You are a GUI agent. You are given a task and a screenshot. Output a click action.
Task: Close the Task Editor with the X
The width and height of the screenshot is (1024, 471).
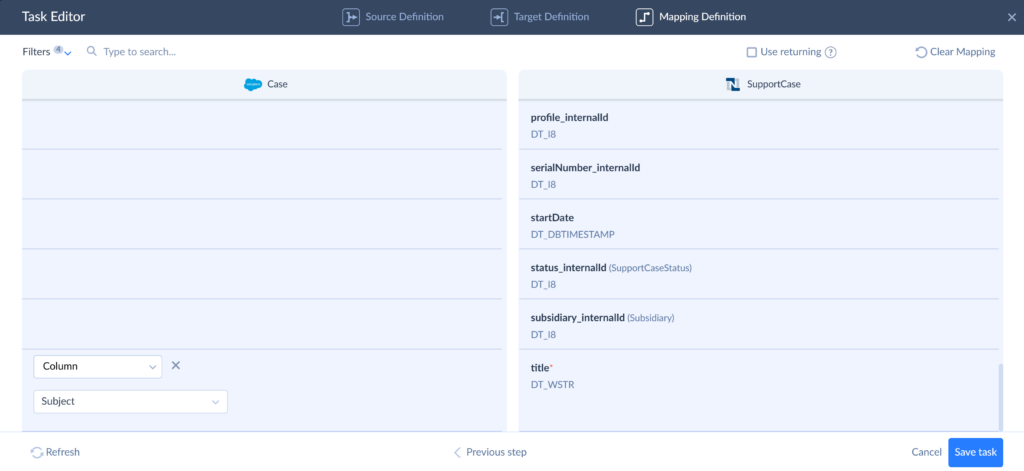(1012, 18)
